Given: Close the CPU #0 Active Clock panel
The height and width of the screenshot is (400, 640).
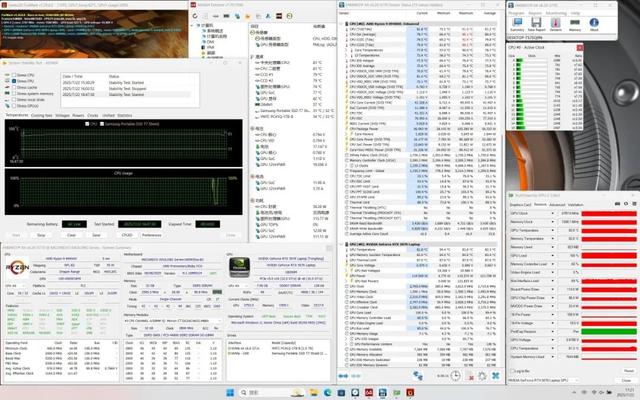Looking at the screenshot, I should [579, 47].
